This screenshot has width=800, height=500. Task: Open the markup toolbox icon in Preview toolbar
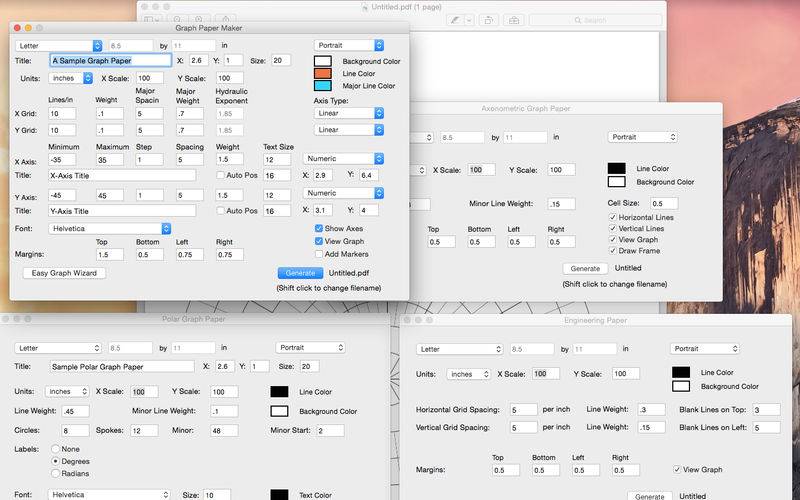[x=513, y=20]
